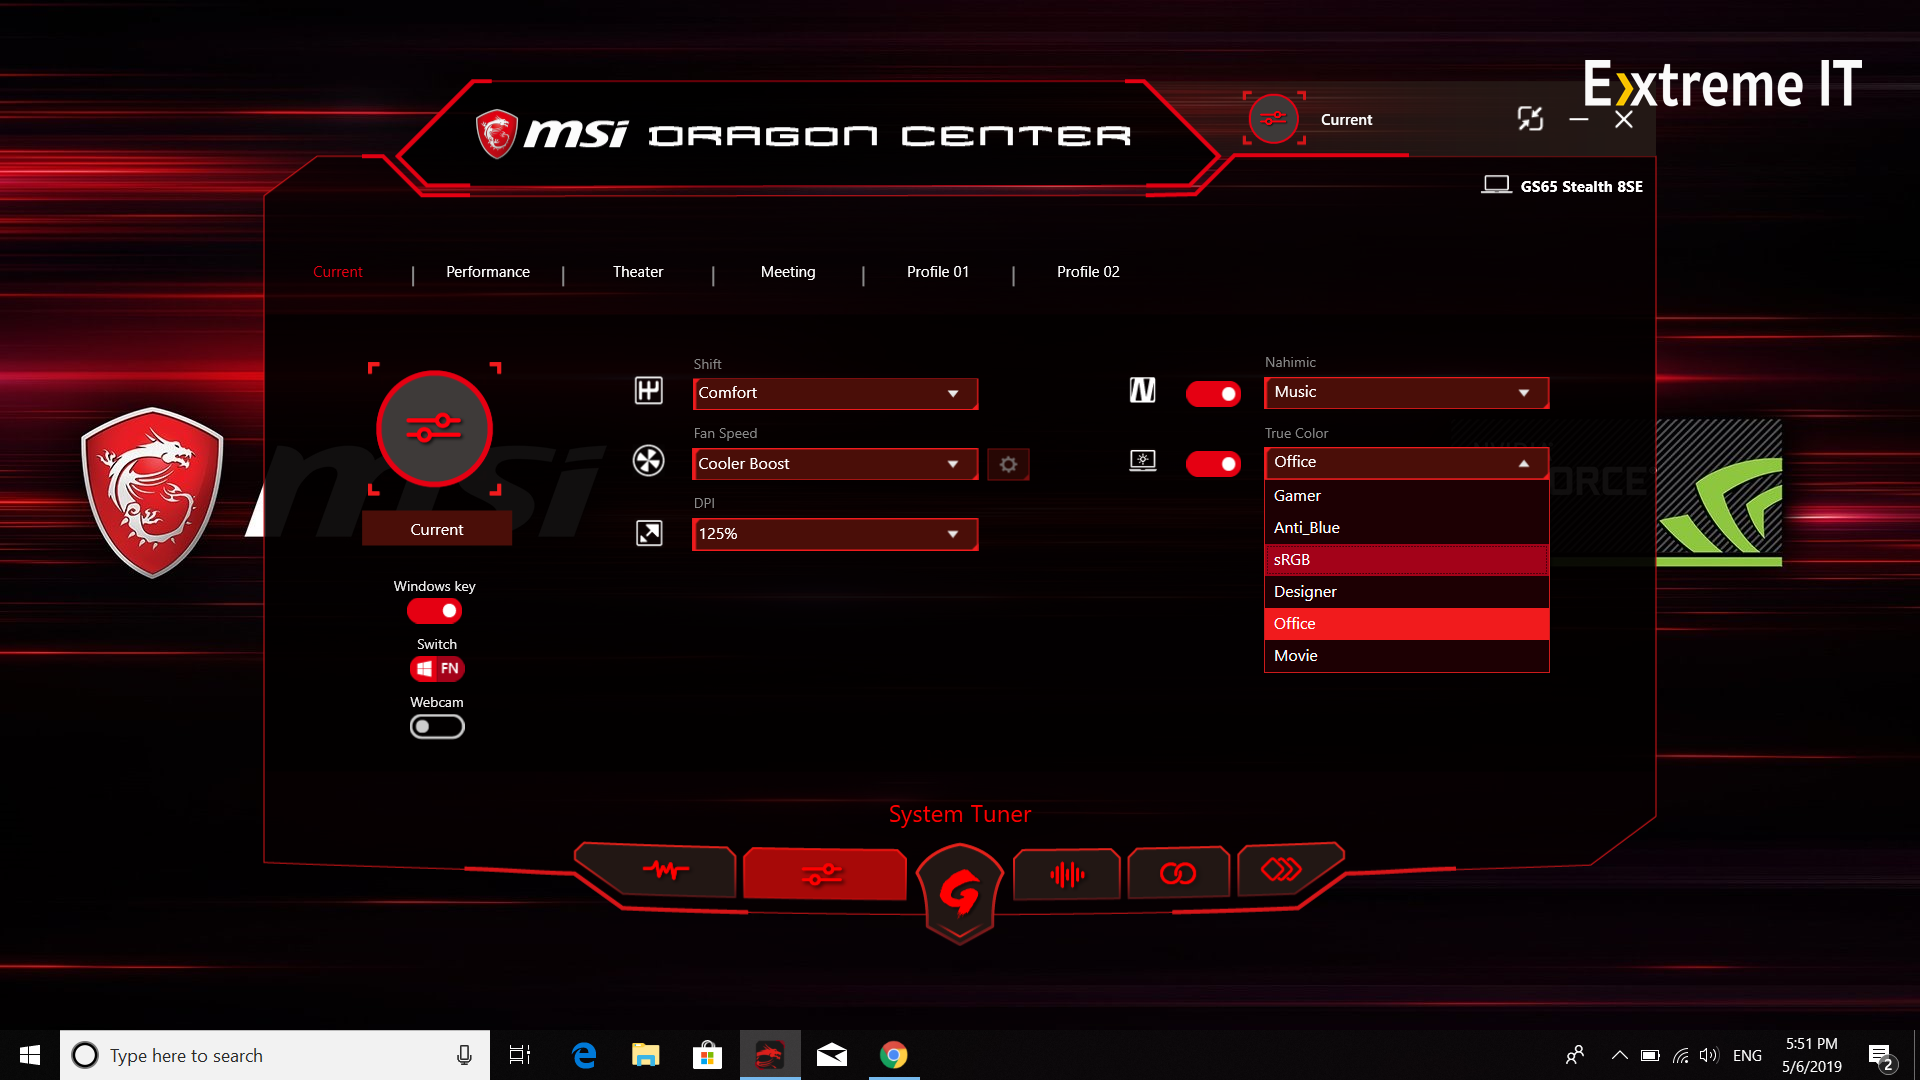The width and height of the screenshot is (1920, 1080).
Task: Click Dragon Center taskbar icon
Action: [x=770, y=1055]
